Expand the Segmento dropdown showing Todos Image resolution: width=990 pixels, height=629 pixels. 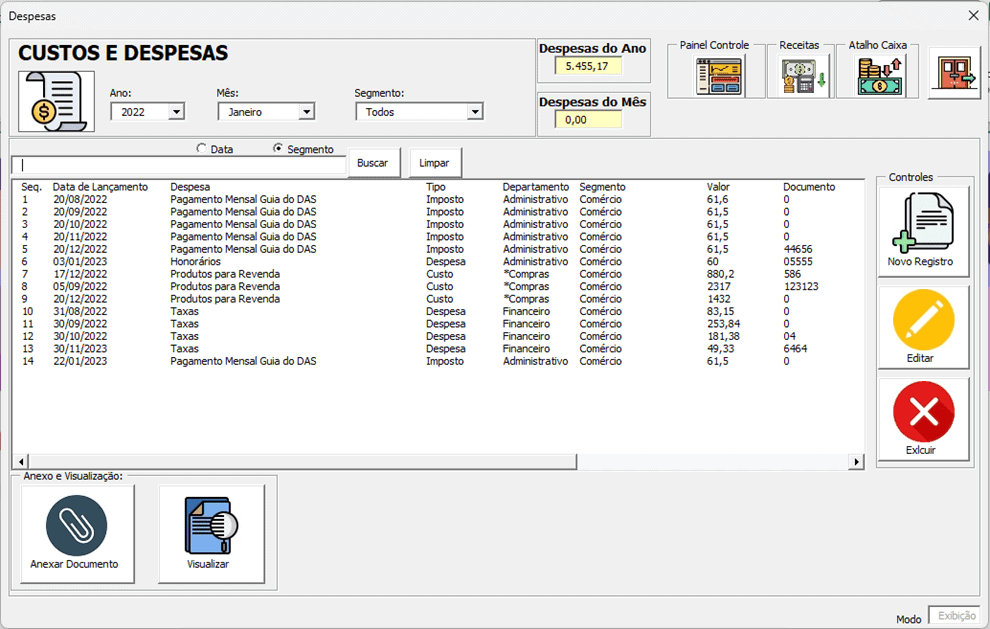pos(475,112)
